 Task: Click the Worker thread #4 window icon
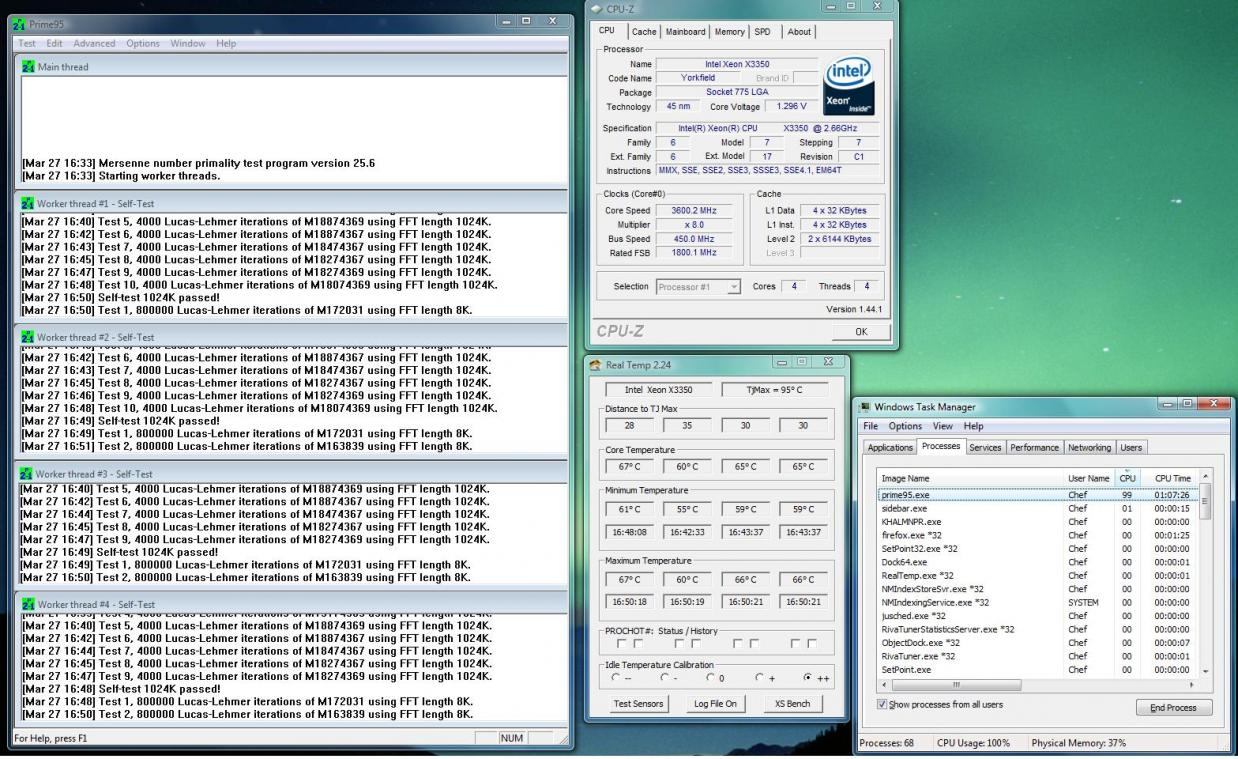tap(28, 604)
